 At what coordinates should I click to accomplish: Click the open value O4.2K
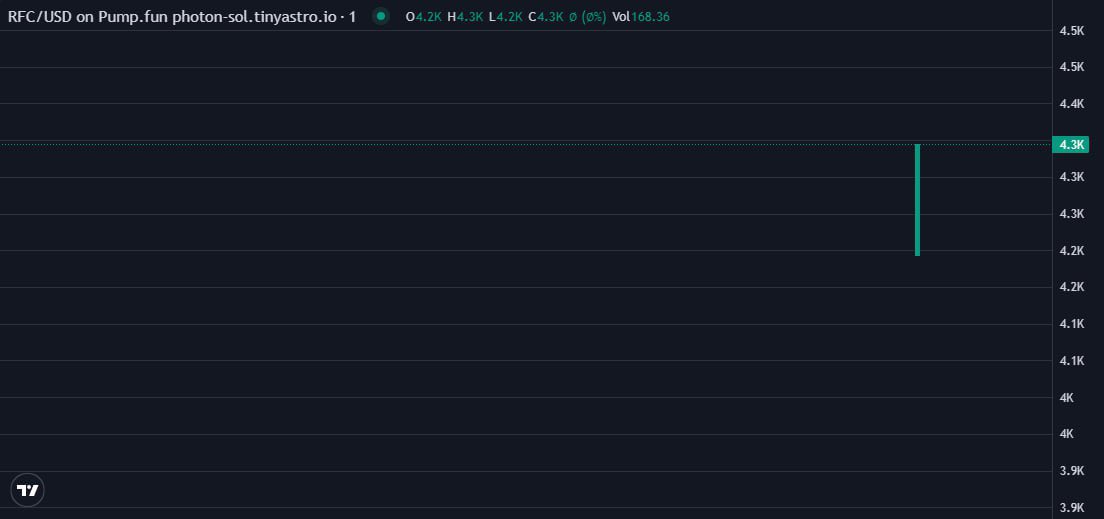point(424,17)
